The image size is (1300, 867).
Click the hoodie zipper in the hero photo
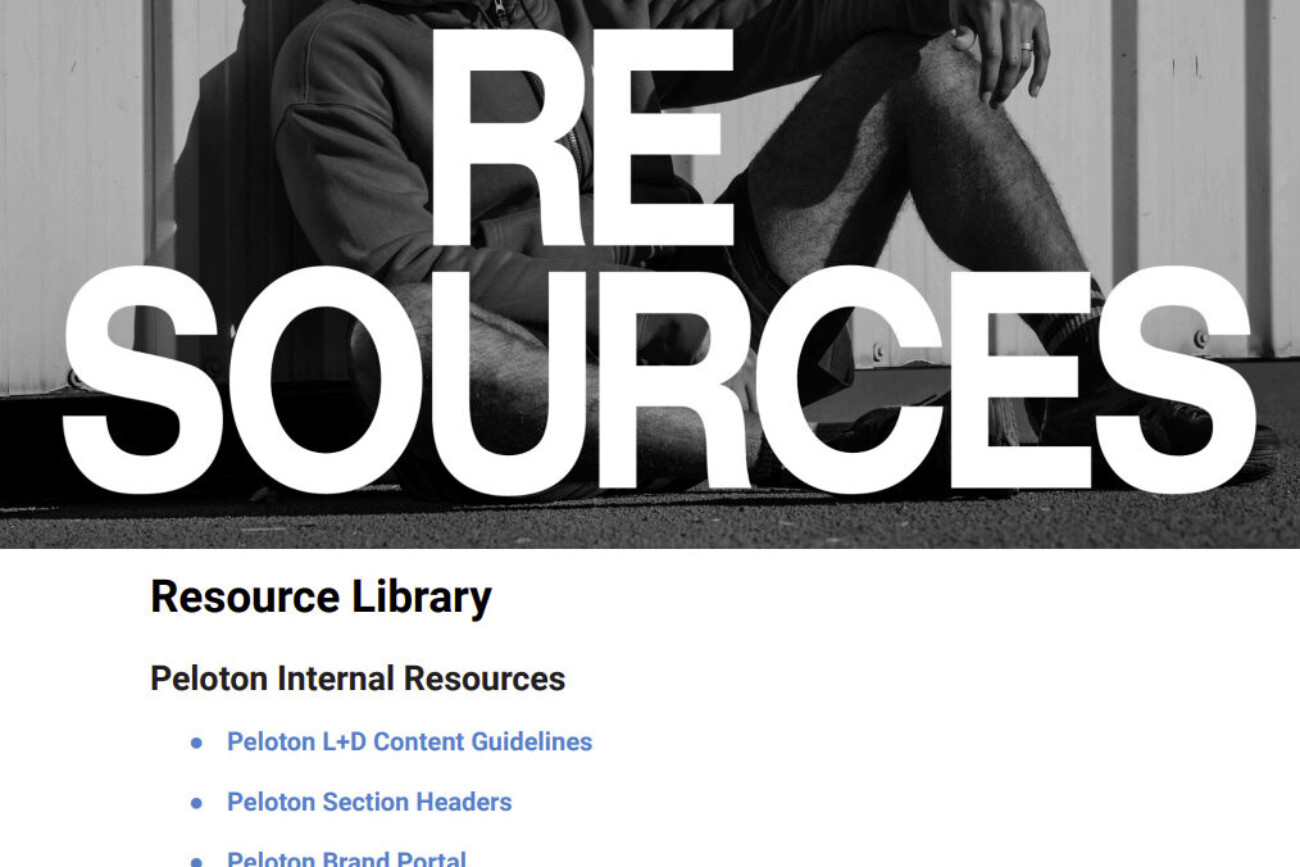497,12
